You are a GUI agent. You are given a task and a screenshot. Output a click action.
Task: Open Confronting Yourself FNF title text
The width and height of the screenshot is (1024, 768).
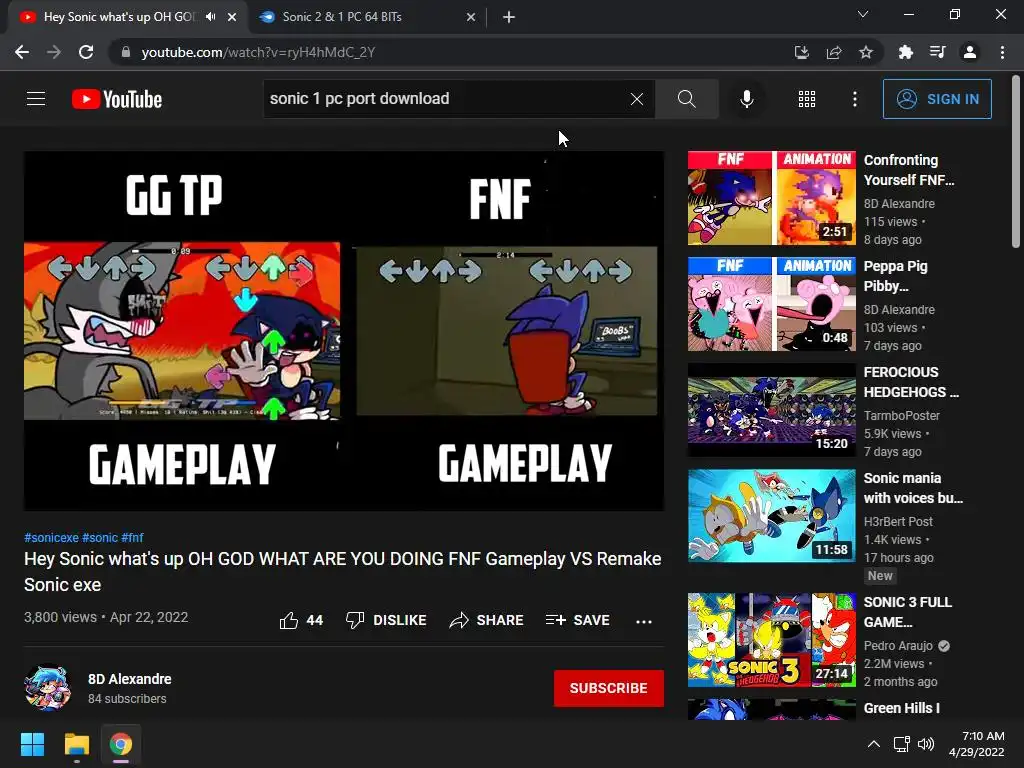[909, 170]
